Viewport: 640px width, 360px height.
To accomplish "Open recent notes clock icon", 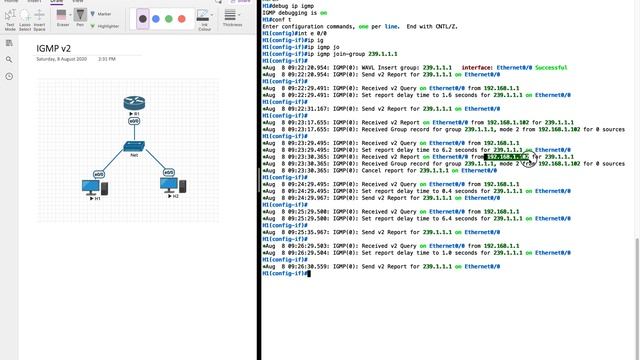I will pyautogui.click(x=9, y=76).
